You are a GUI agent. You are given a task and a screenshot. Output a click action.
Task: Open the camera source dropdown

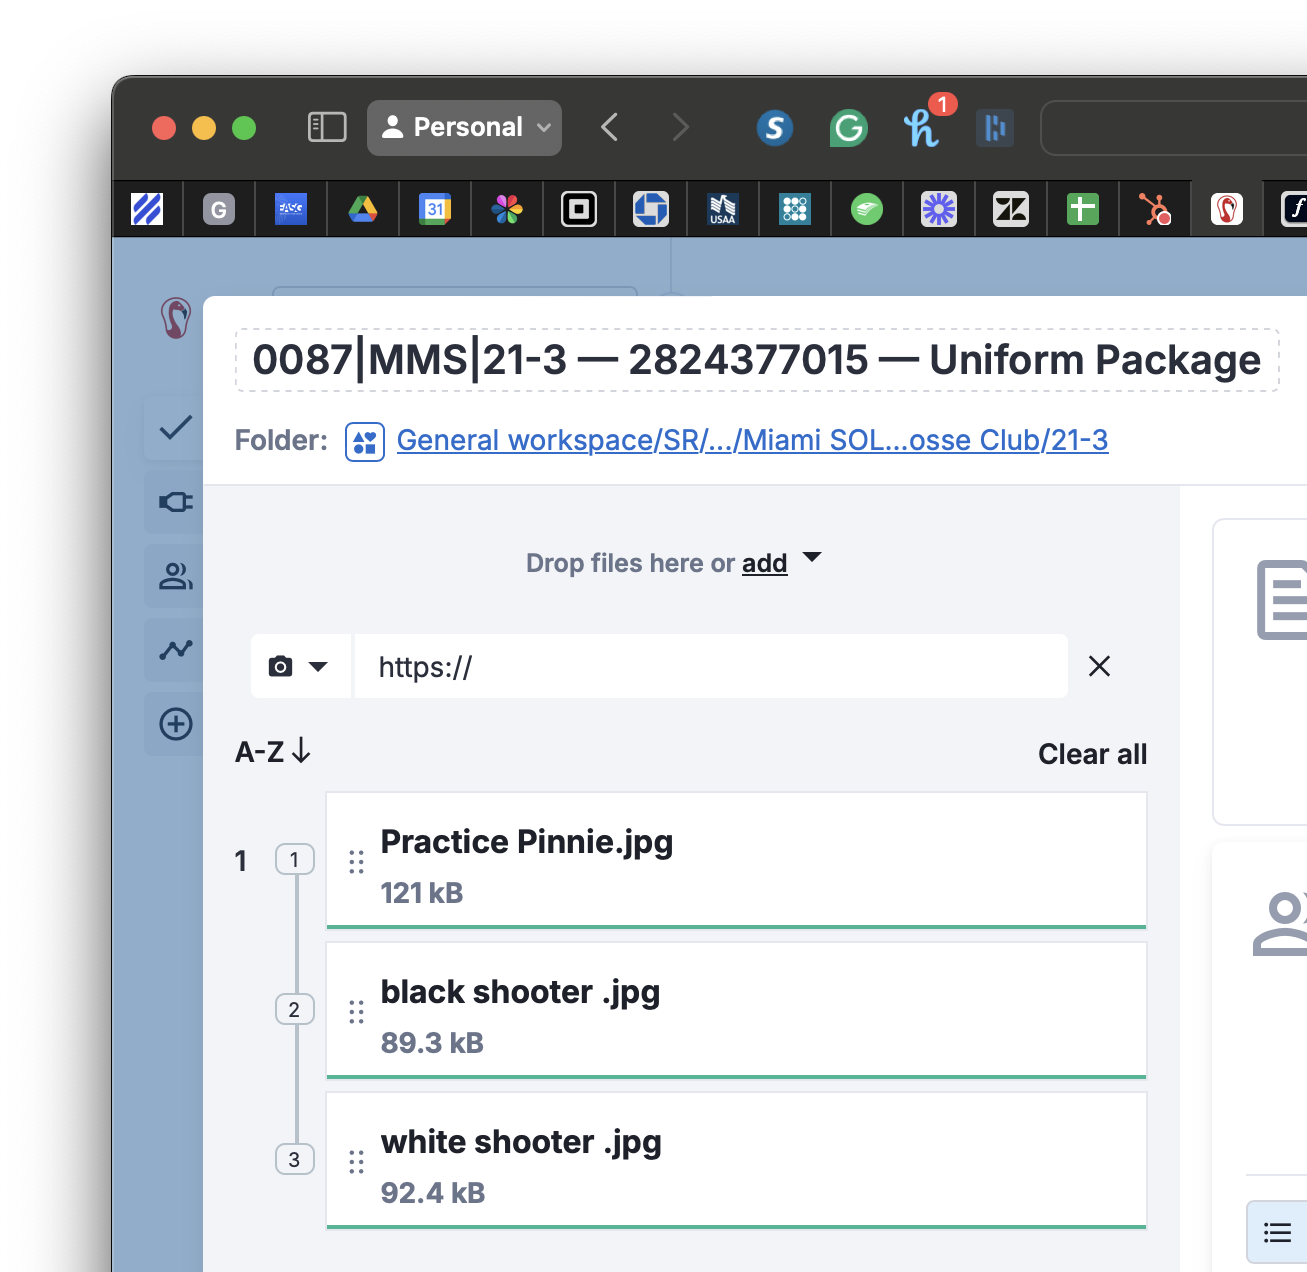[299, 667]
